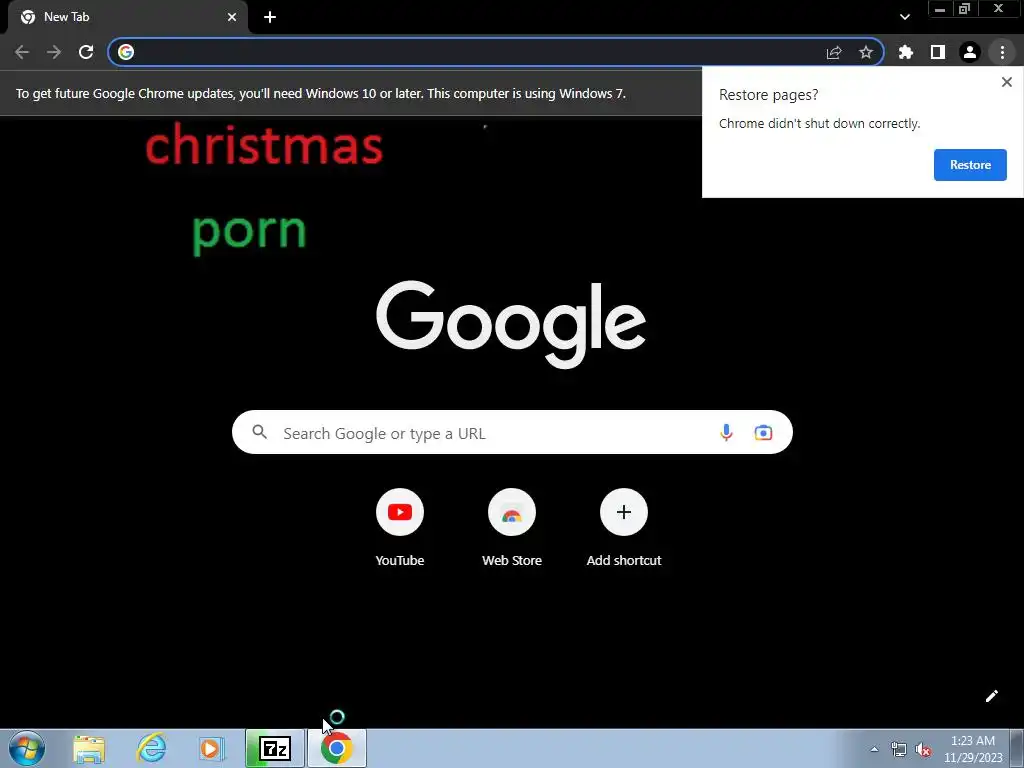
Task: Click the Google logo
Action: coord(511,323)
